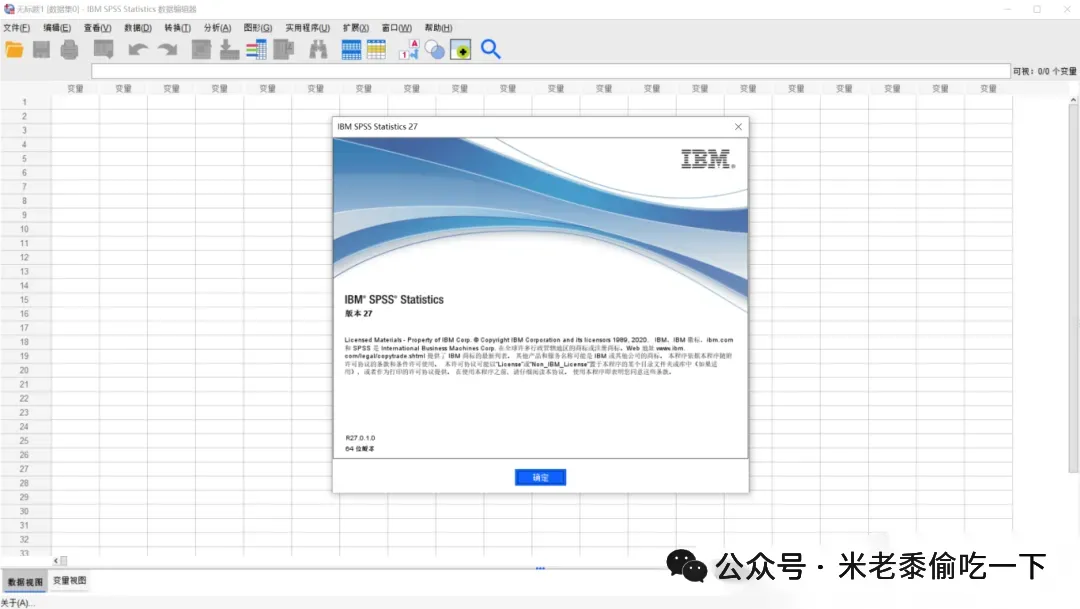Click the Go to variable download-arrow icon
The image size is (1080, 609).
tap(229, 50)
